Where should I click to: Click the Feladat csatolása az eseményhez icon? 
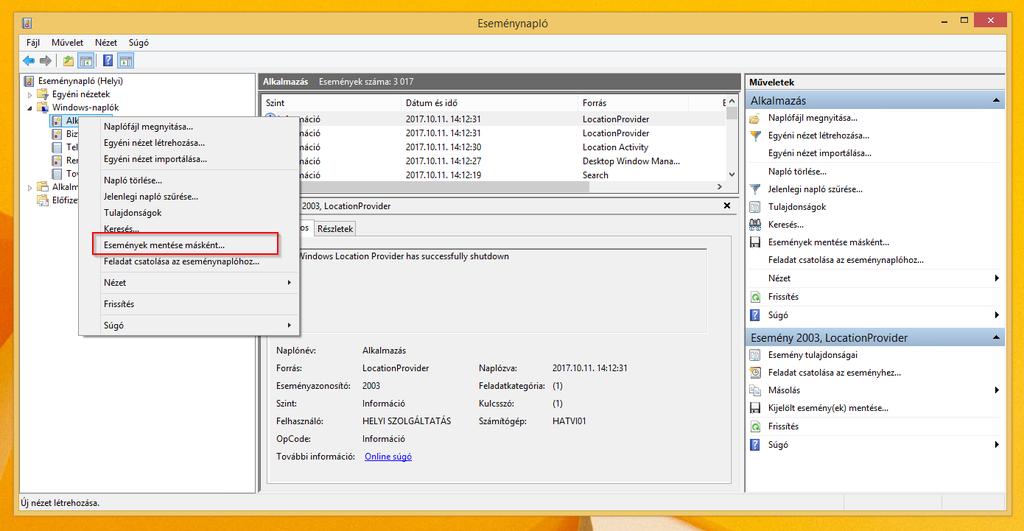(755, 373)
